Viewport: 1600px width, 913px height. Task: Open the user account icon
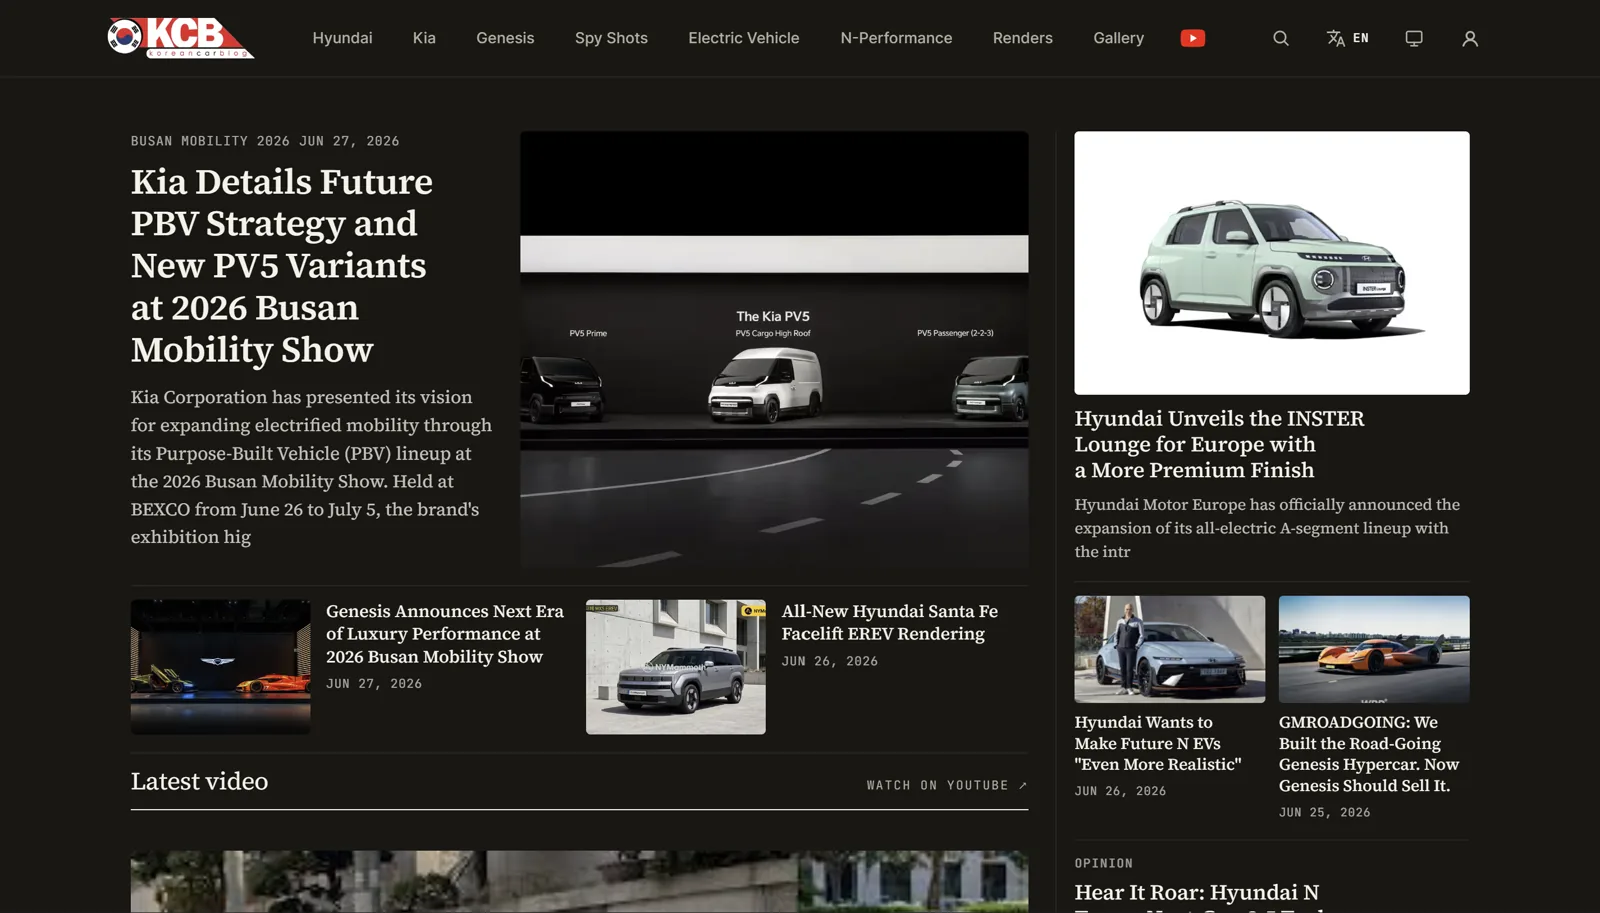pos(1469,38)
